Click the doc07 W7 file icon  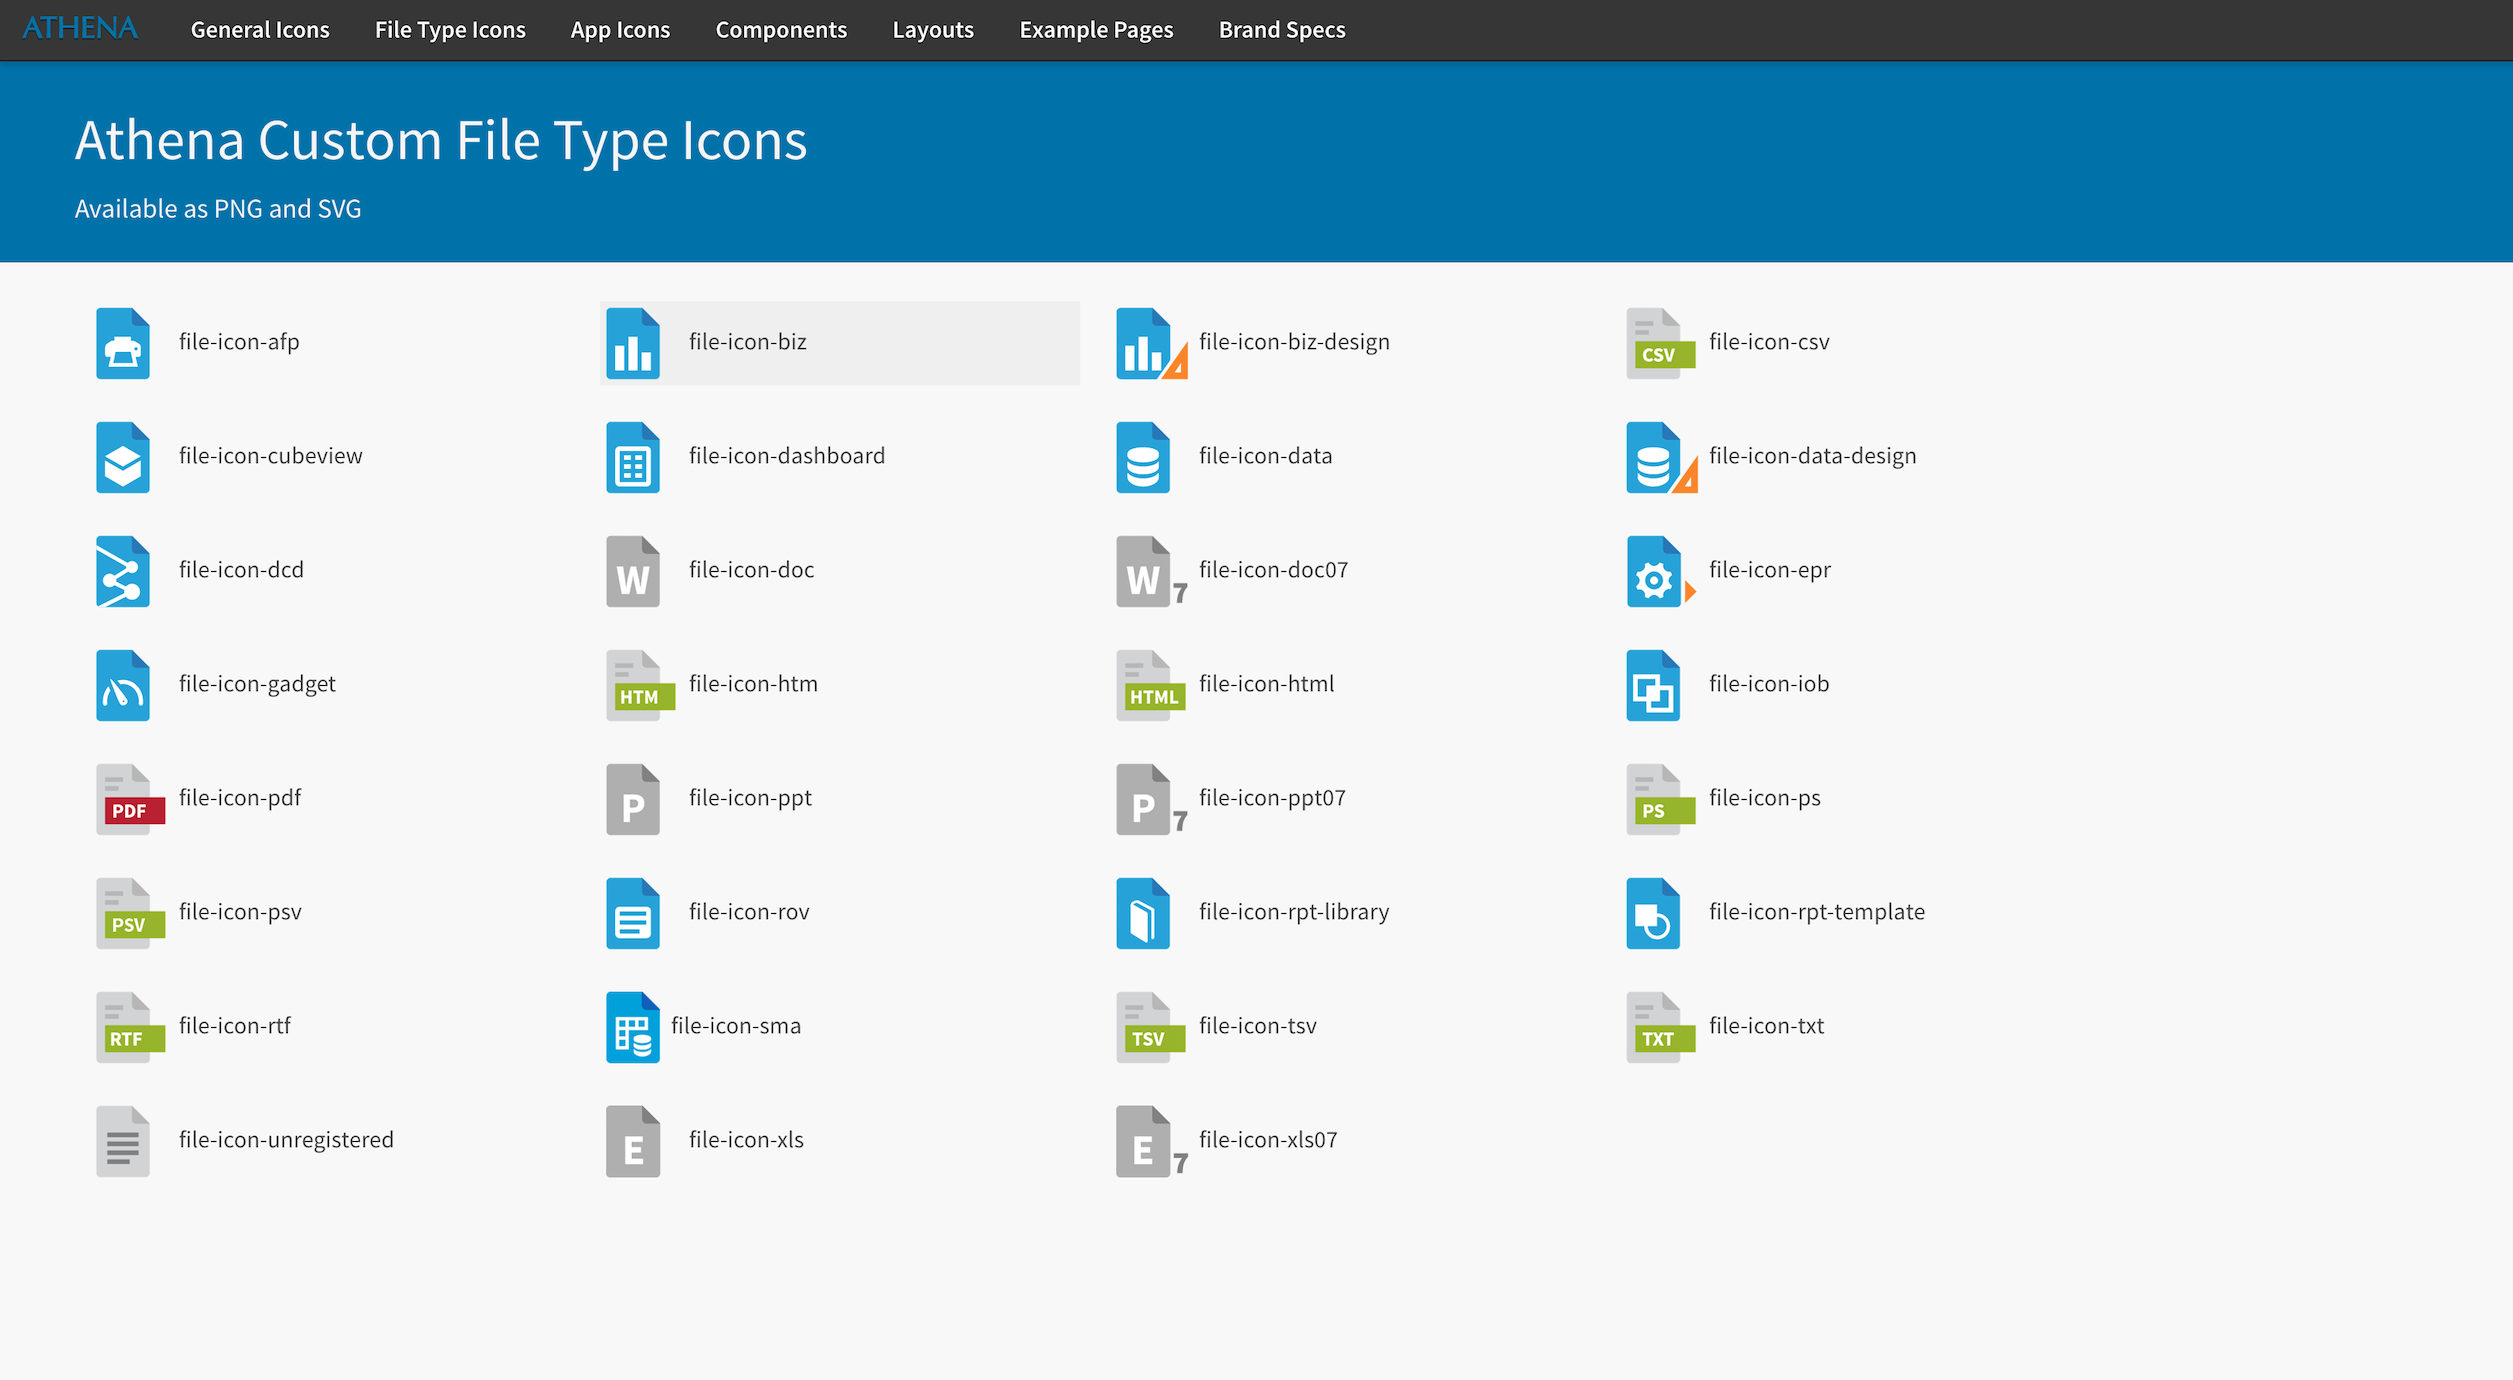1151,571
